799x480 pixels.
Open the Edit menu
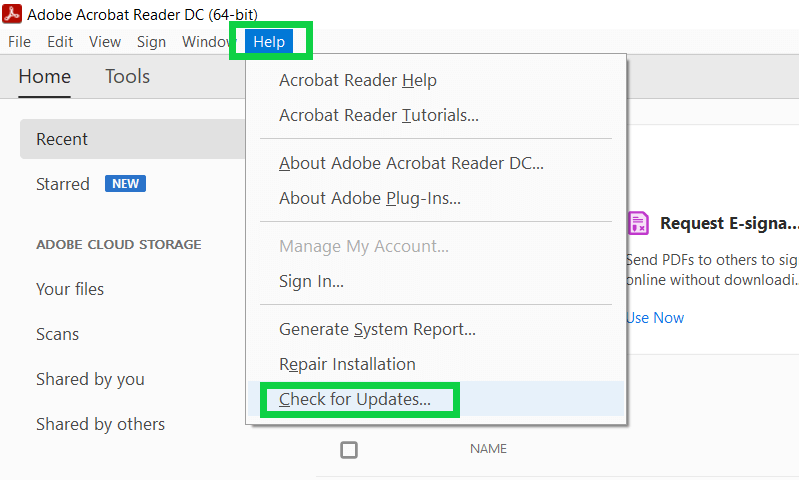click(60, 42)
